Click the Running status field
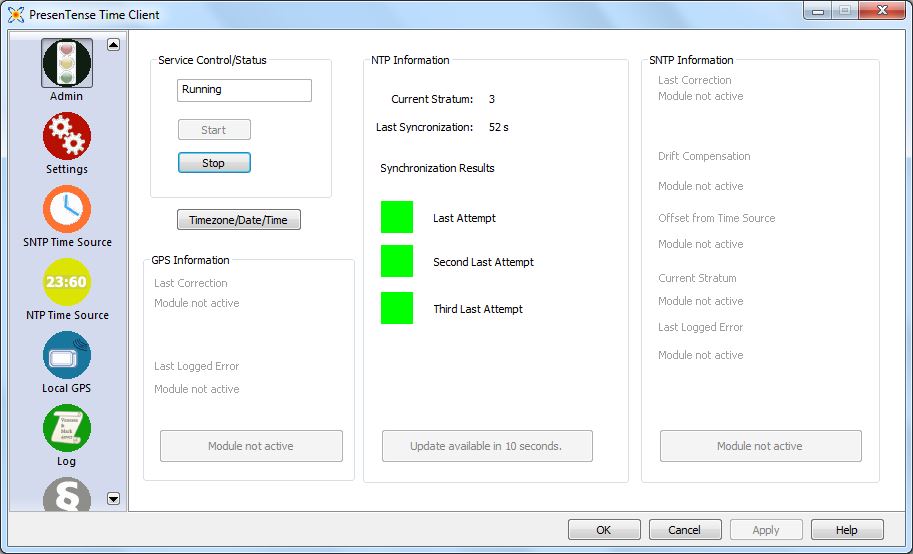This screenshot has width=913, height=554. point(245,90)
